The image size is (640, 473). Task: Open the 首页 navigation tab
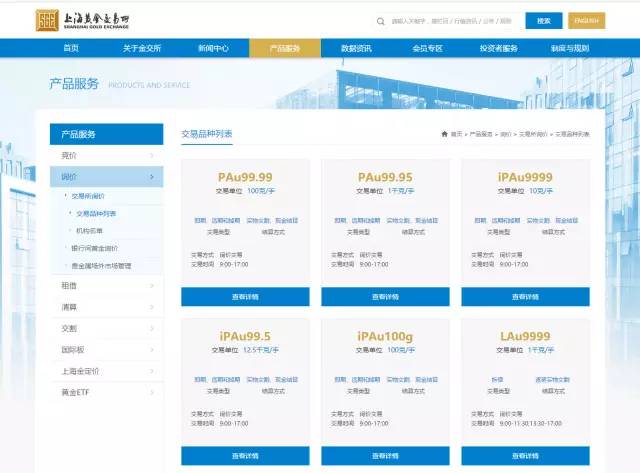coord(71,48)
